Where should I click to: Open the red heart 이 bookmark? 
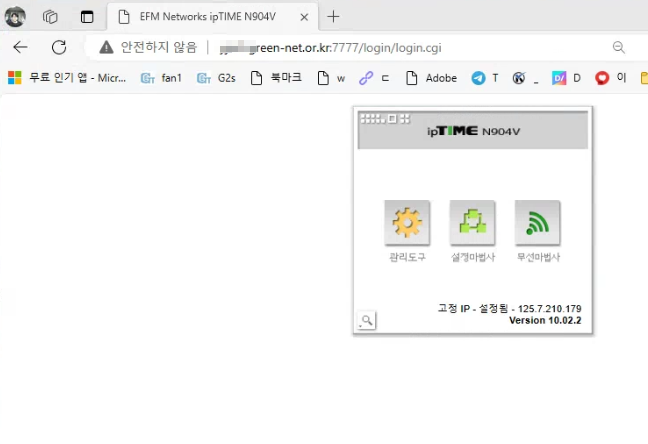point(610,78)
